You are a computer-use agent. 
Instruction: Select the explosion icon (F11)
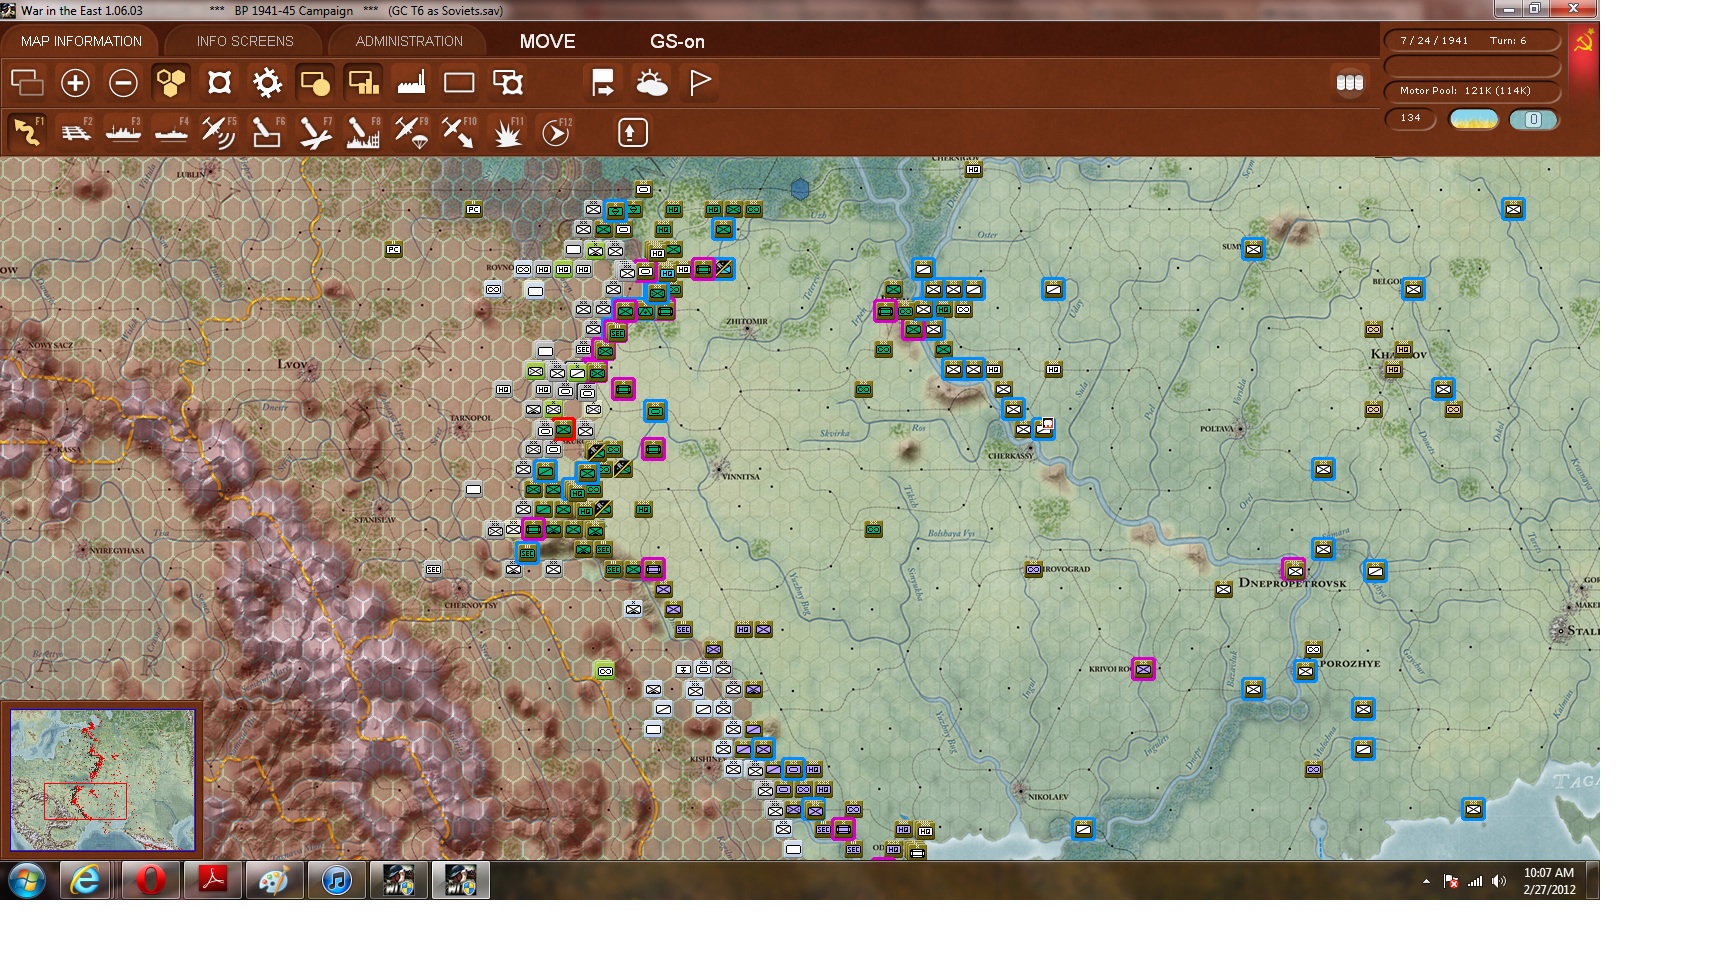(507, 132)
